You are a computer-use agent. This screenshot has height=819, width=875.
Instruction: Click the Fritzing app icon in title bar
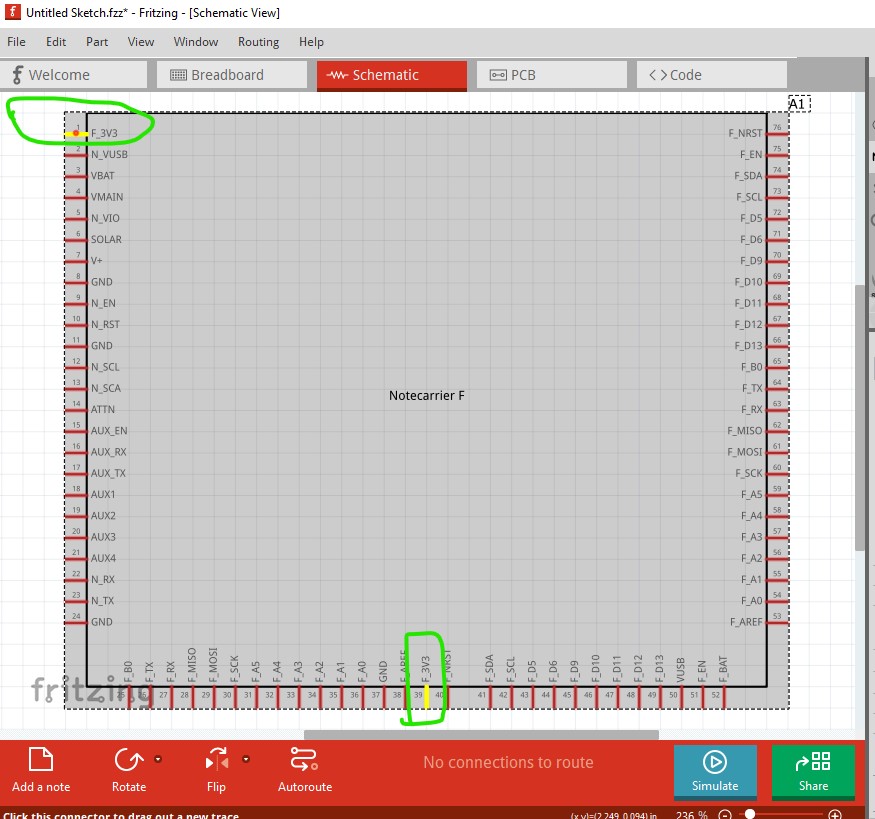(x=12, y=12)
